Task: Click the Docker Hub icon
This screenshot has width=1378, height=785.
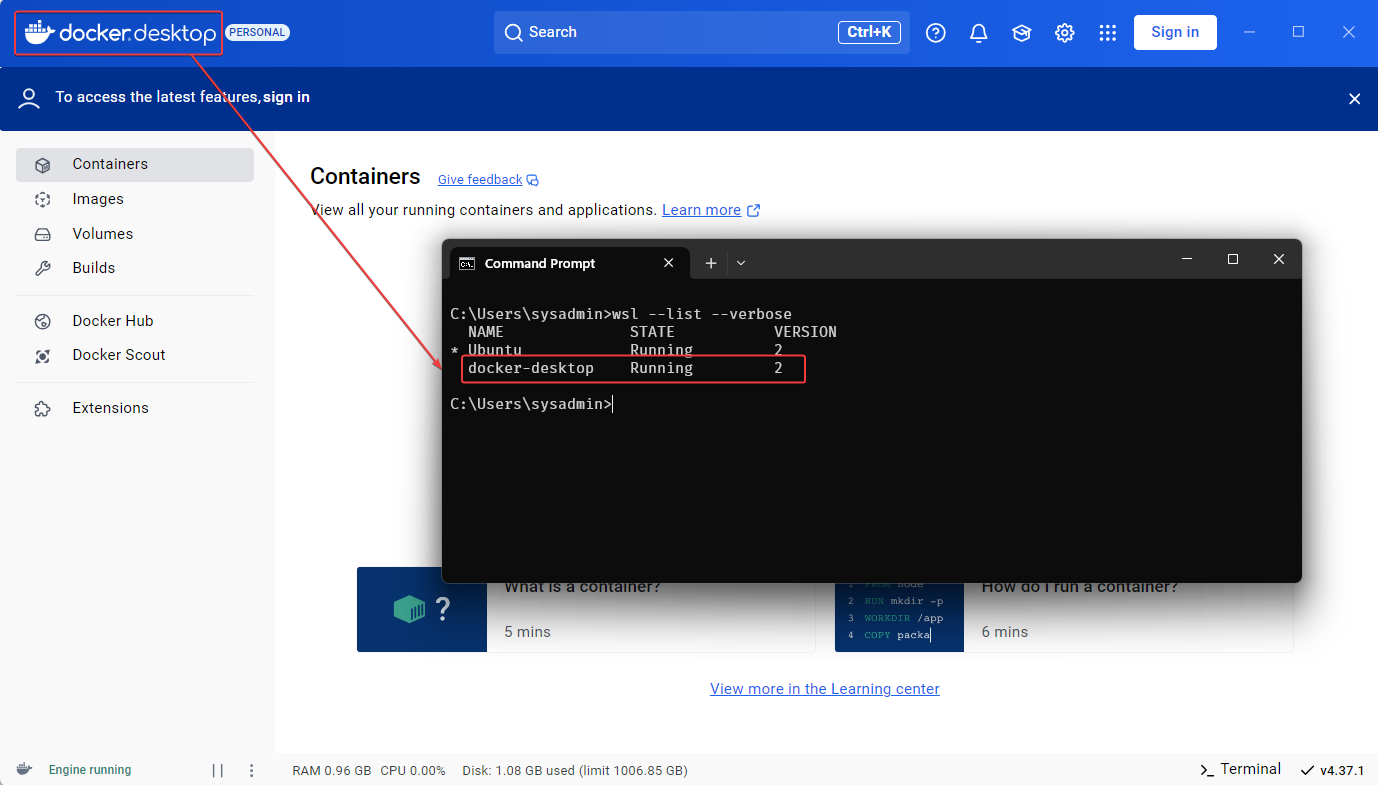Action: [x=42, y=322]
